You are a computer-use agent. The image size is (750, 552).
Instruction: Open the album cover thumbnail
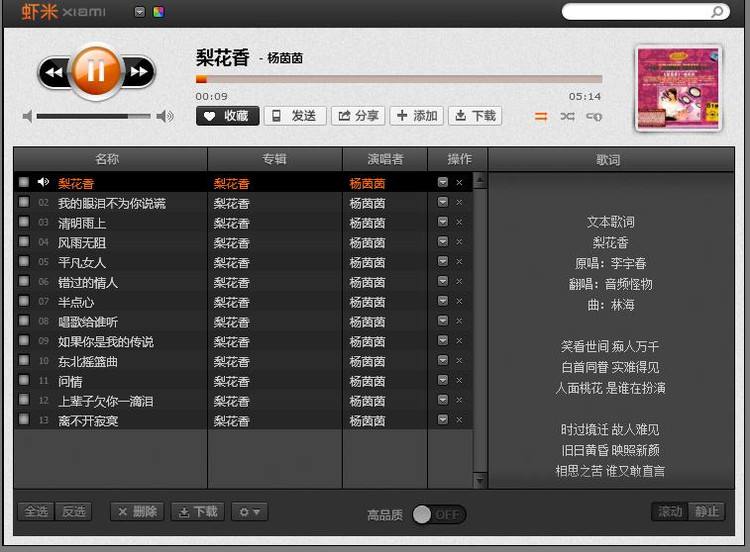pos(678,88)
